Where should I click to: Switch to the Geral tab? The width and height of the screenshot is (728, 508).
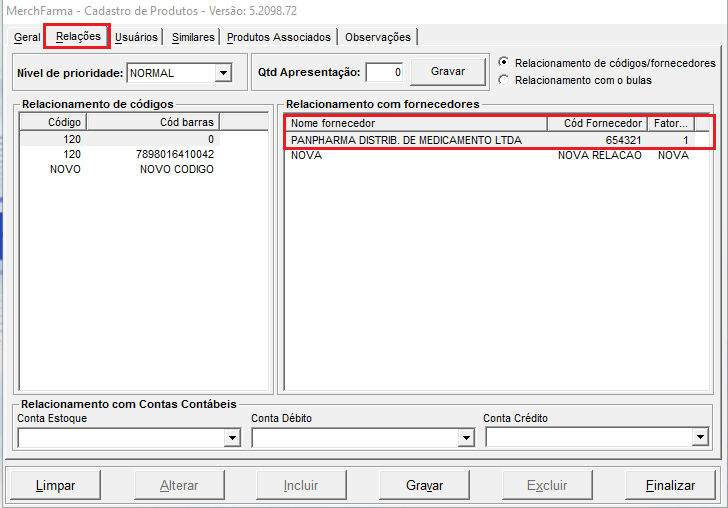[x=27, y=37]
